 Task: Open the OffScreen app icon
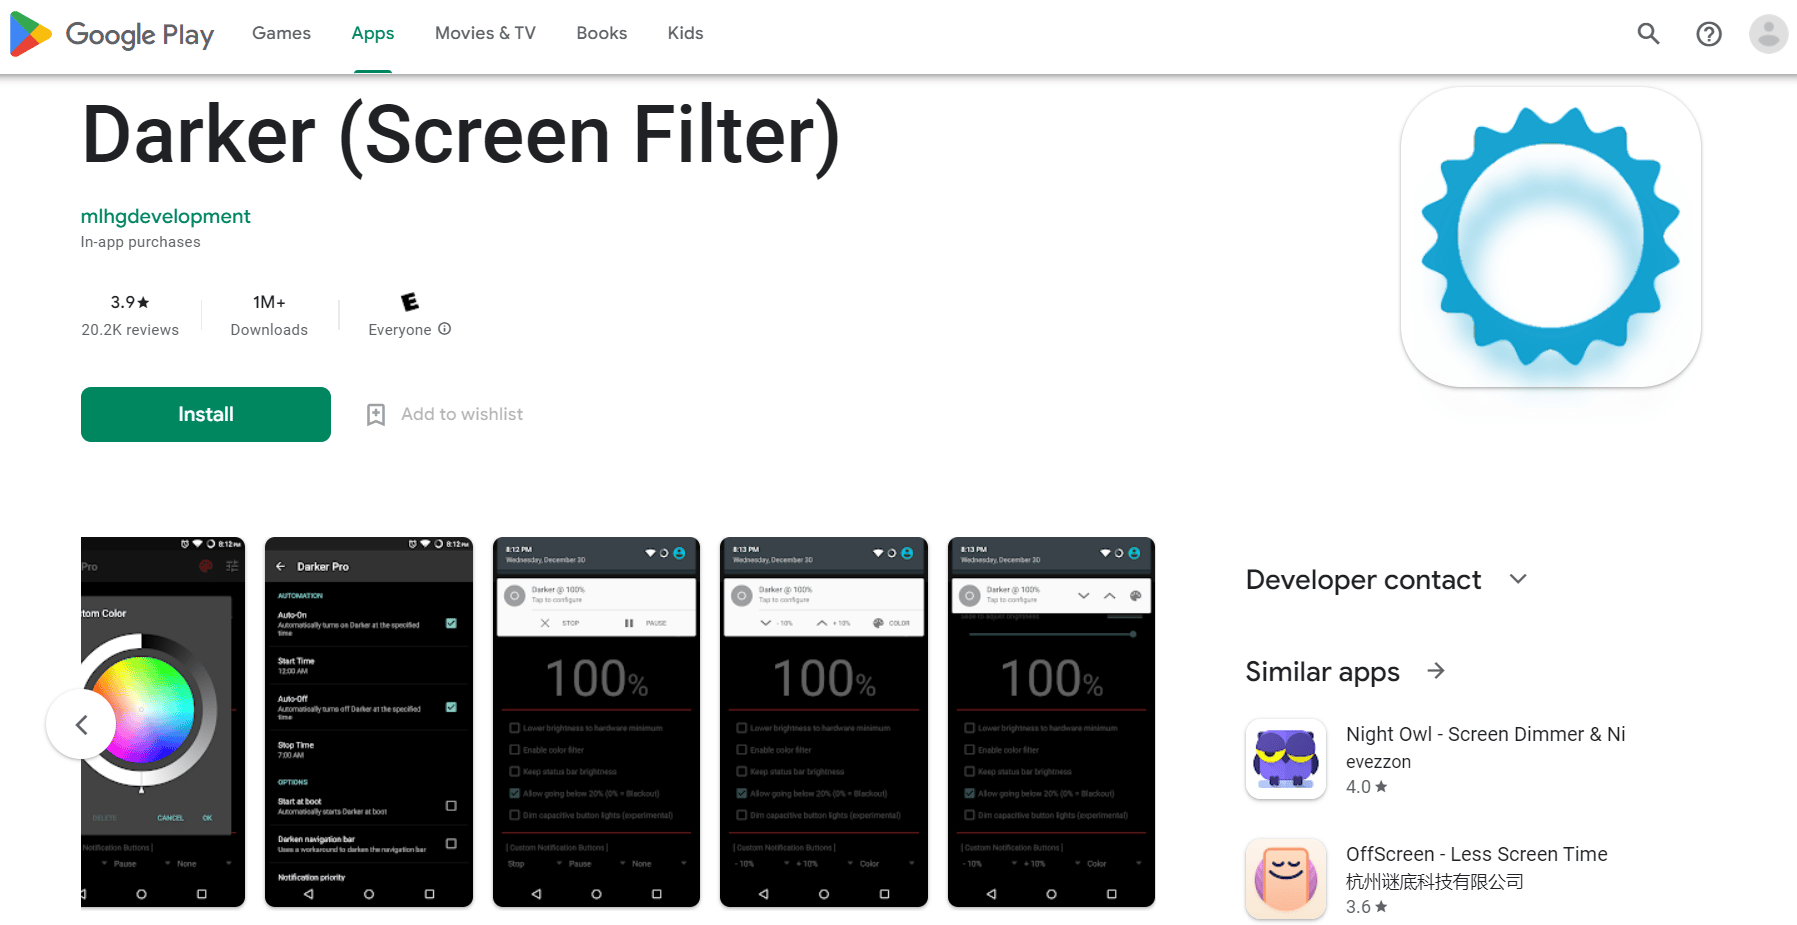1286,879
